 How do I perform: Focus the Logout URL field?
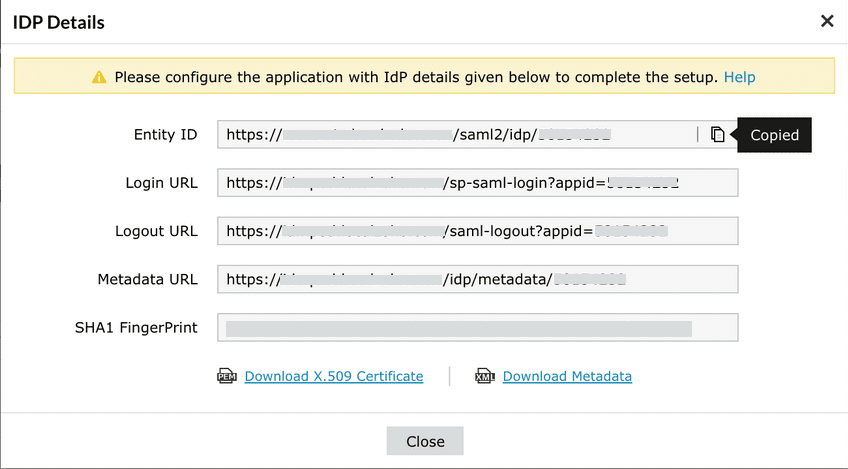pos(477,231)
